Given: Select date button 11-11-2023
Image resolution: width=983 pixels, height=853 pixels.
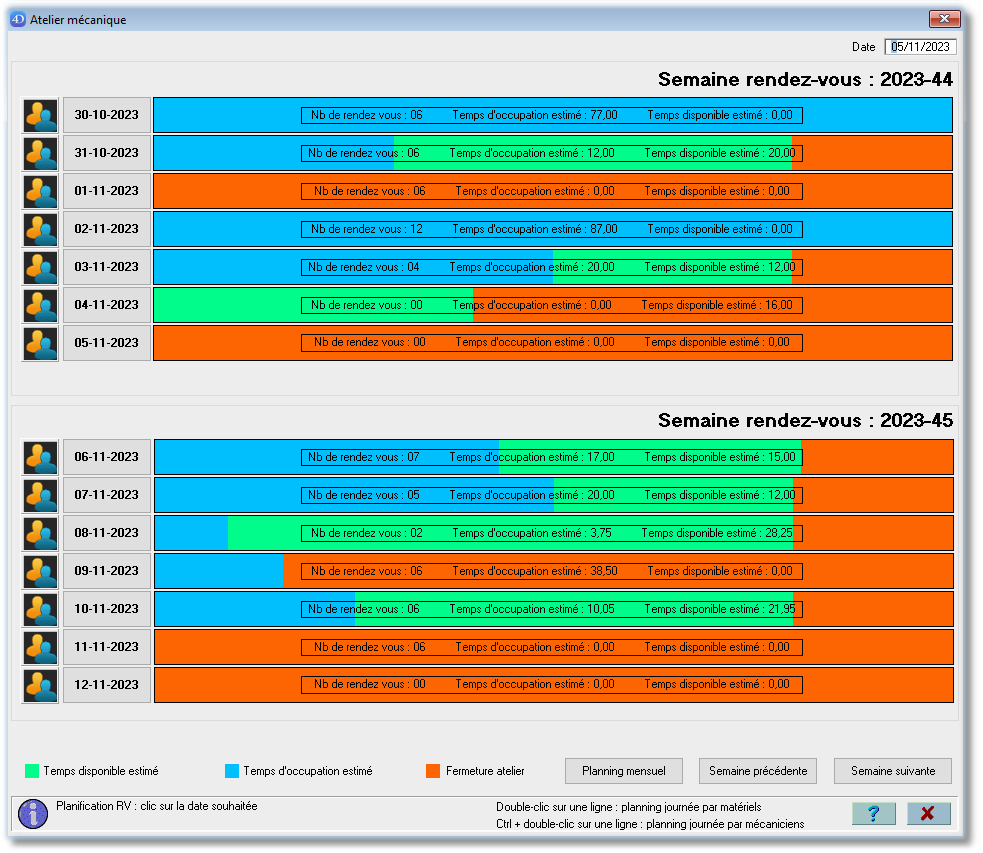Looking at the screenshot, I should pyautogui.click(x=107, y=647).
